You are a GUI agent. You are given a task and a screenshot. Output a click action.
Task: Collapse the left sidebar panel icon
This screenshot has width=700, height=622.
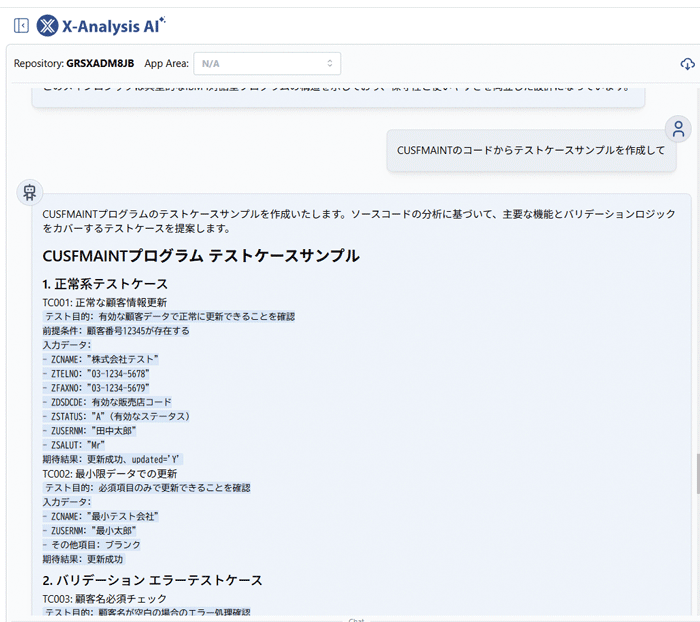21,25
